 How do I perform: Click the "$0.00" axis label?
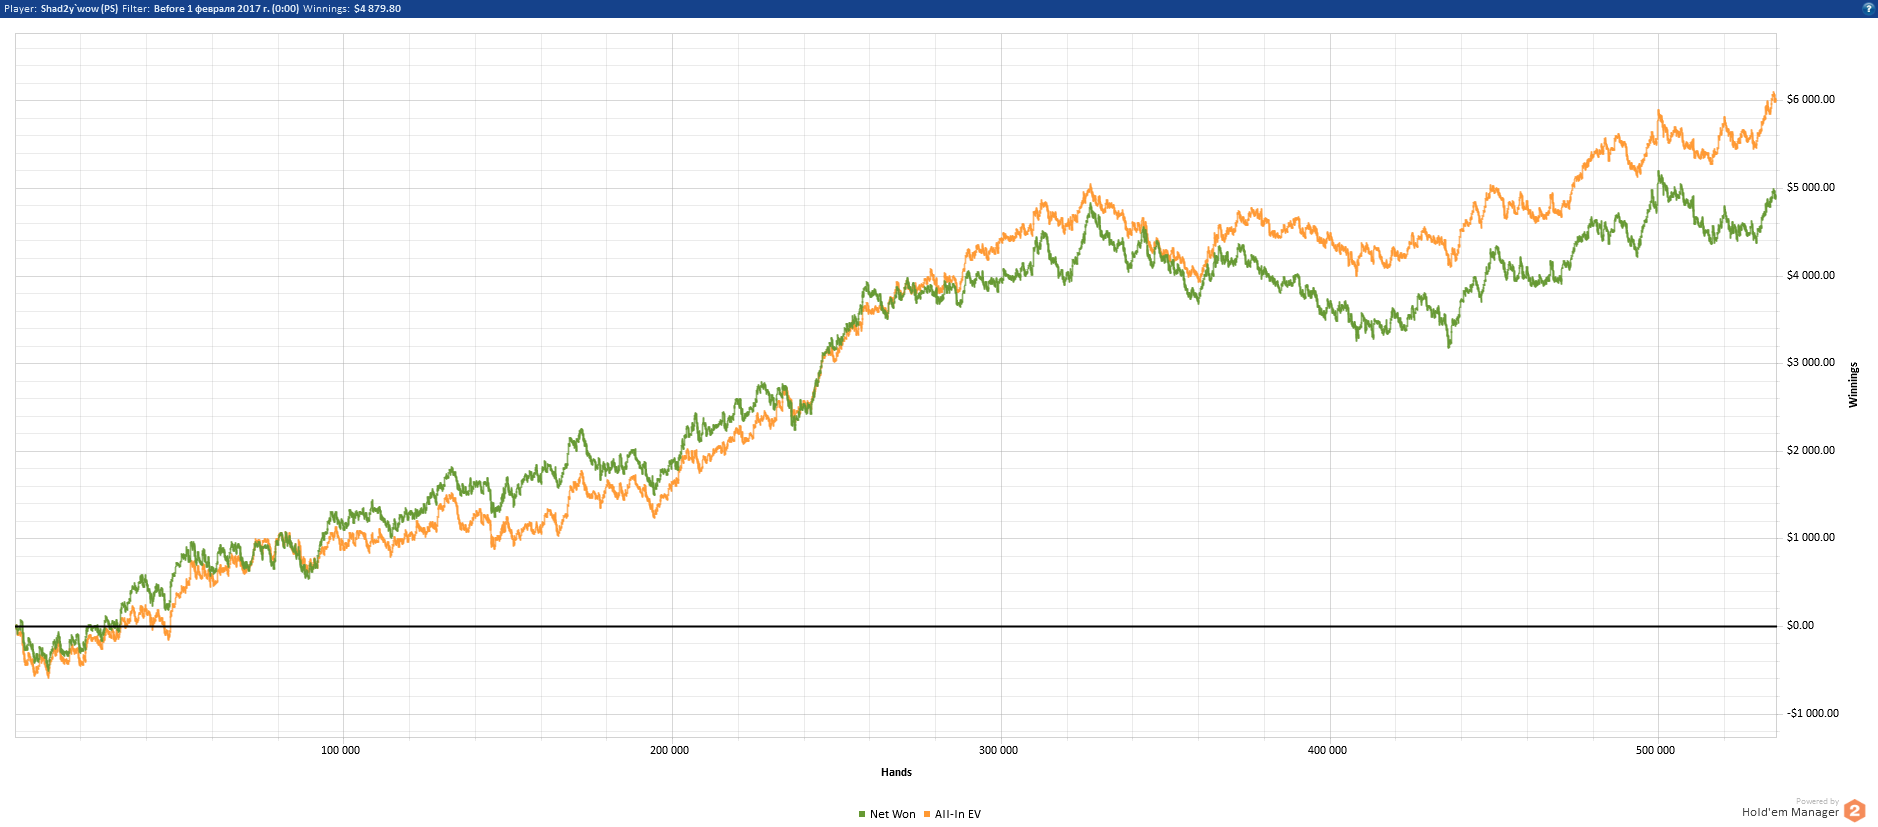point(1800,626)
